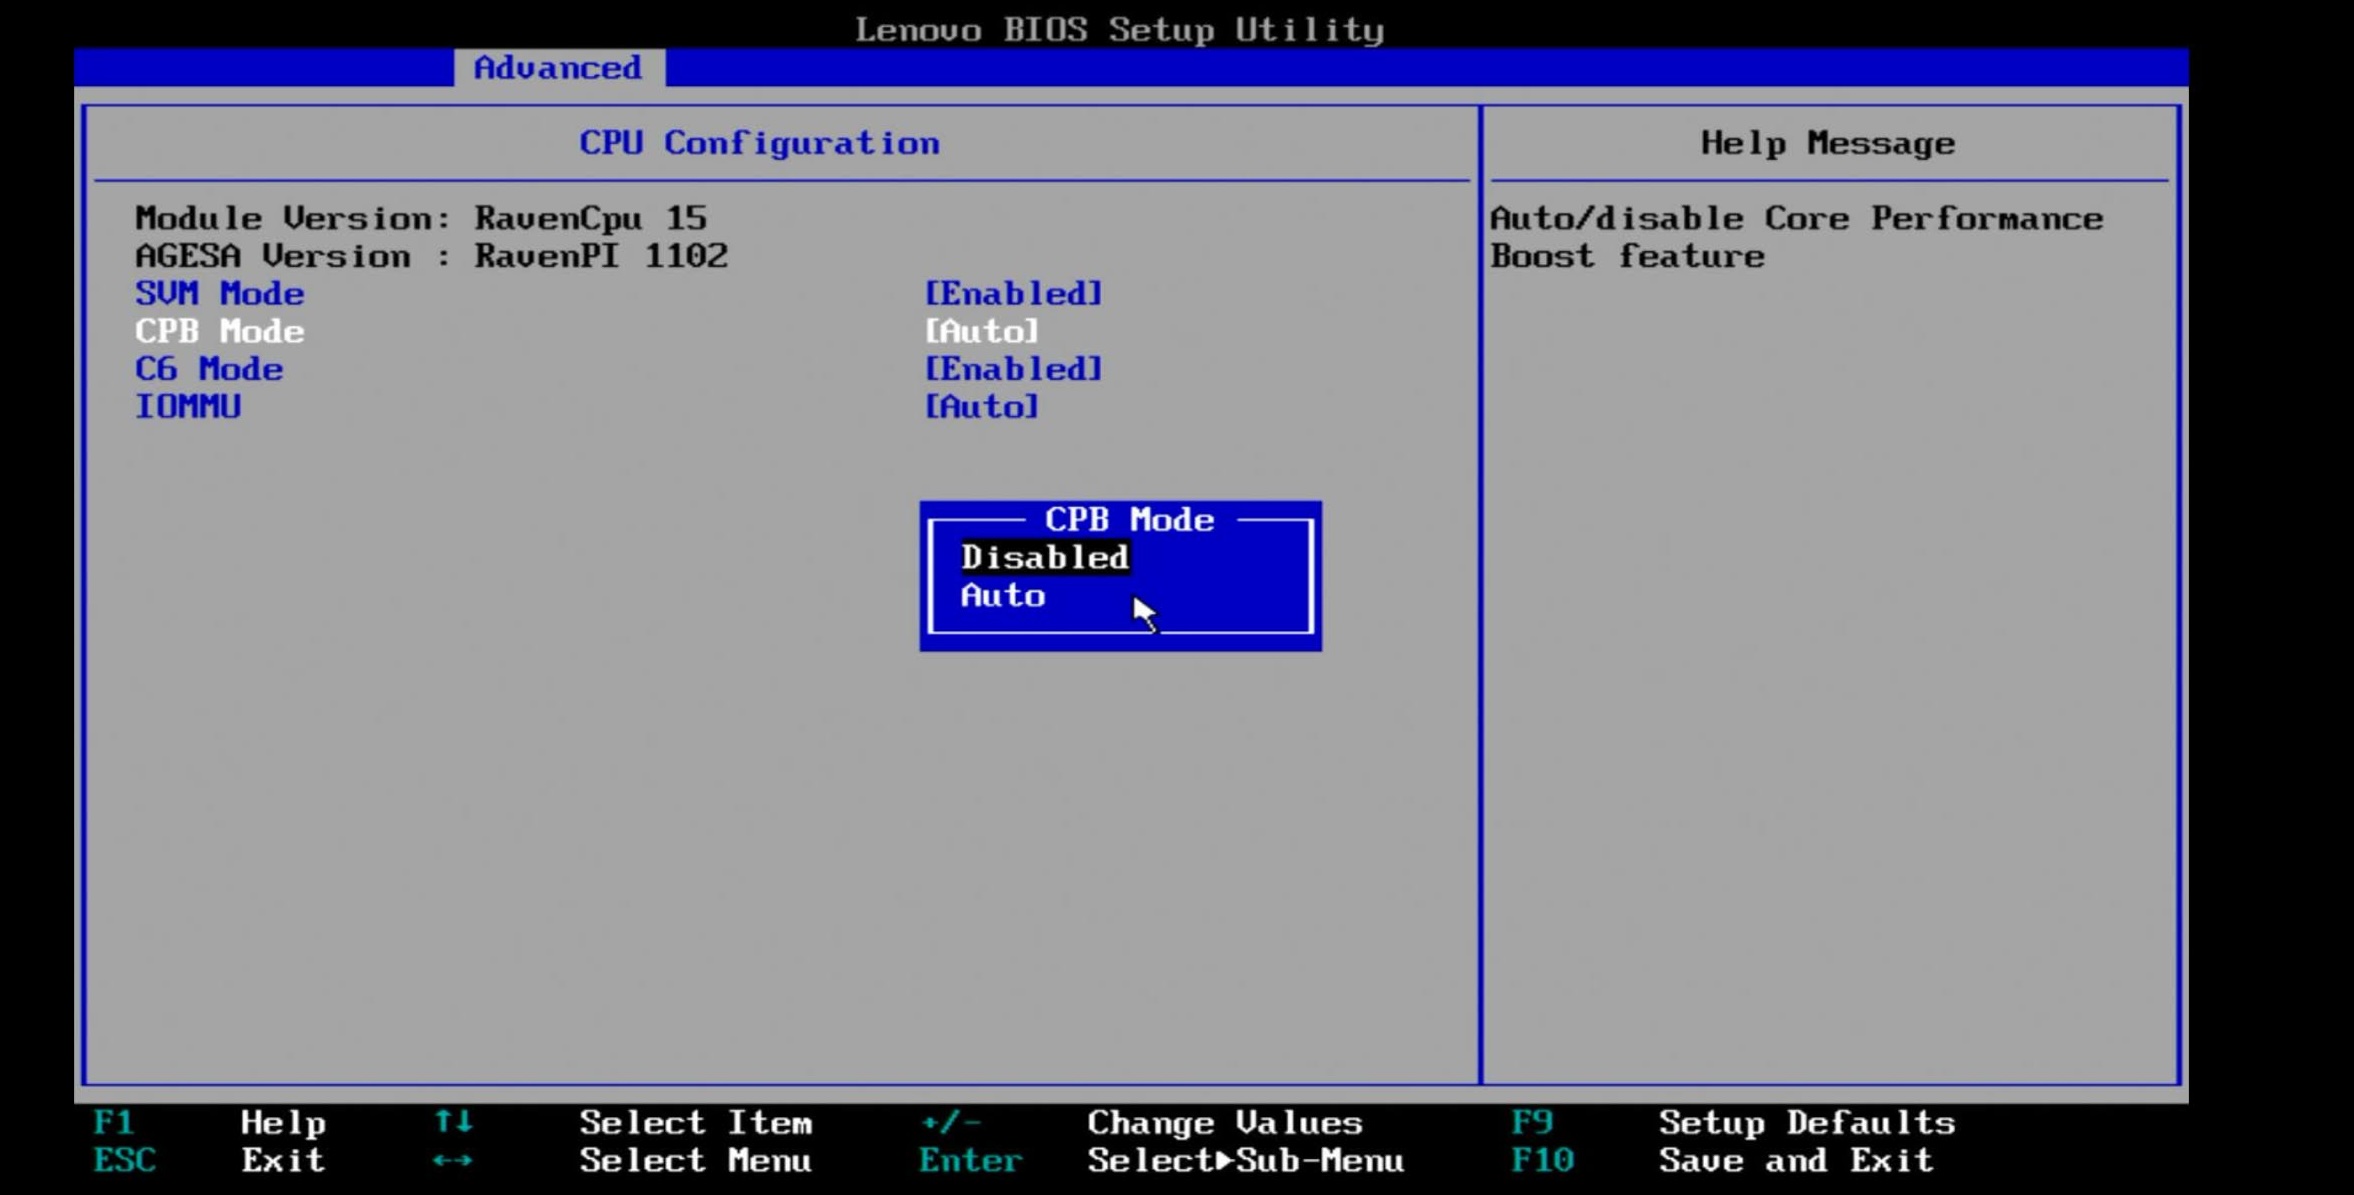This screenshot has width=2354, height=1195.
Task: Click the left/right arrows Select Menu icon
Action: [453, 1161]
